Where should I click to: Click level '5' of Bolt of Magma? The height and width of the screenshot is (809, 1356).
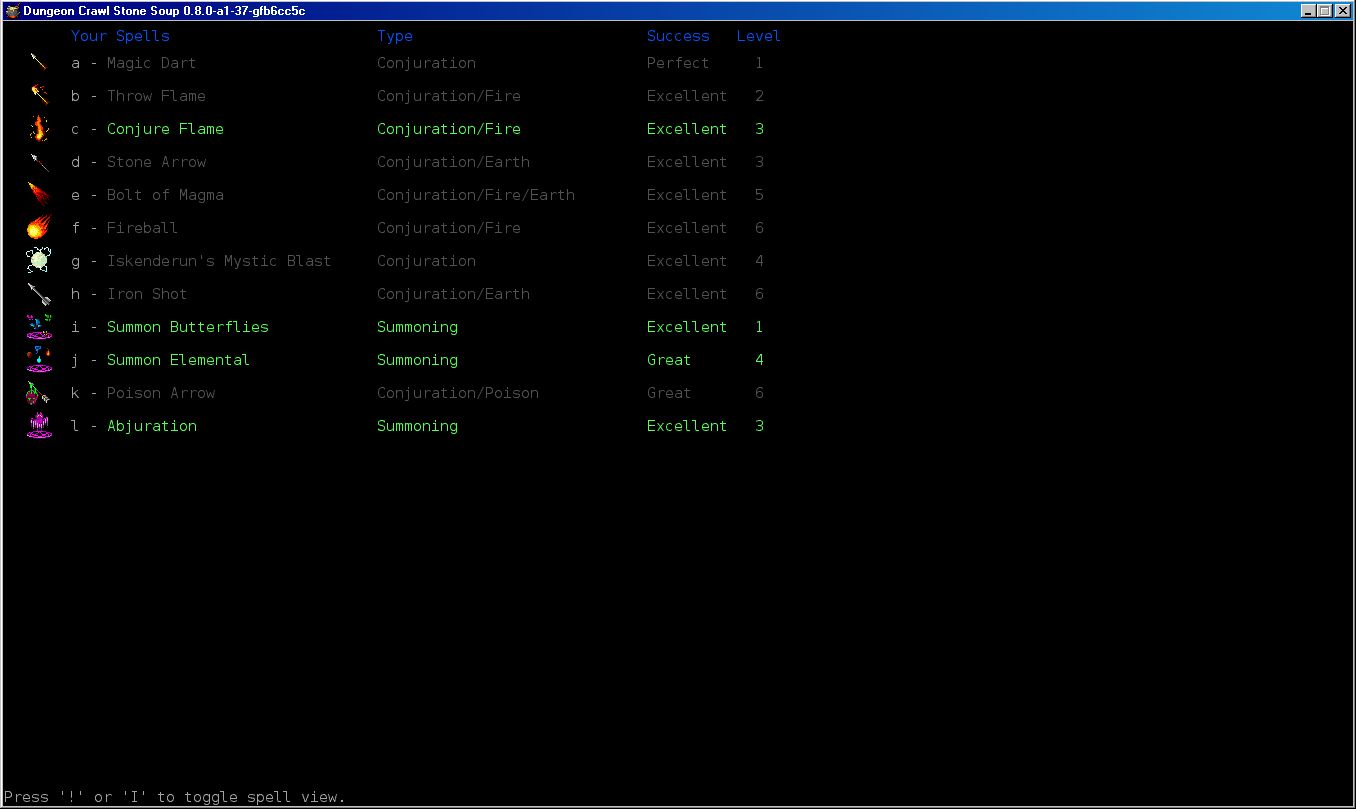(759, 195)
